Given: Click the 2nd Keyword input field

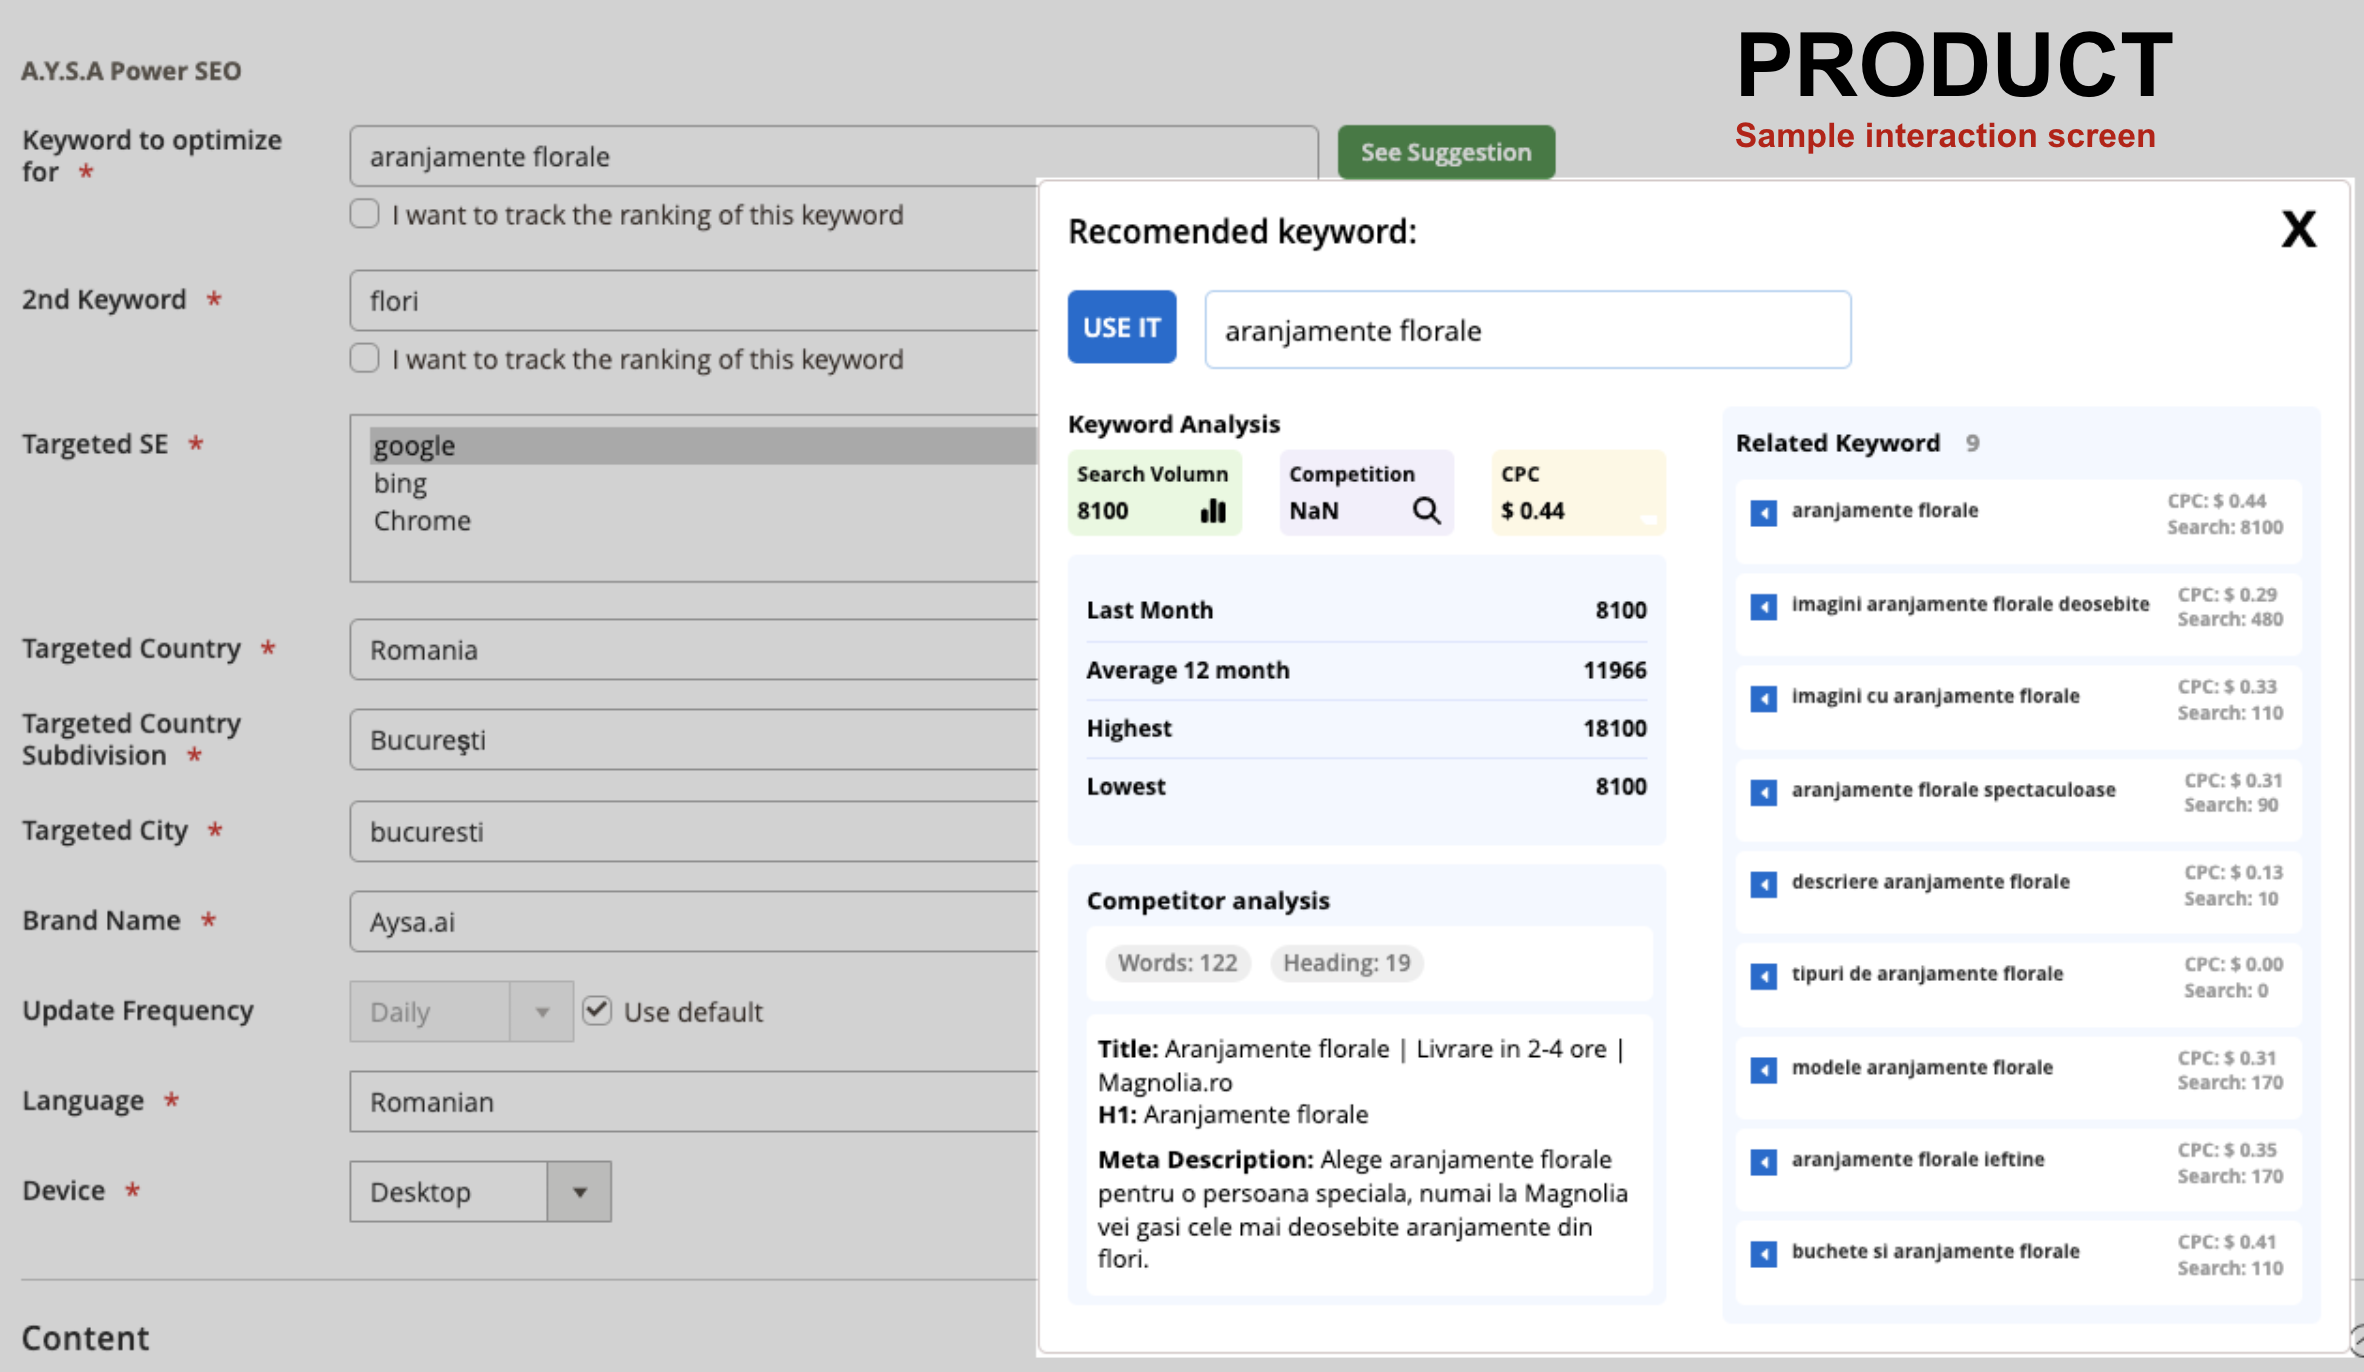Looking at the screenshot, I should pyautogui.click(x=694, y=300).
